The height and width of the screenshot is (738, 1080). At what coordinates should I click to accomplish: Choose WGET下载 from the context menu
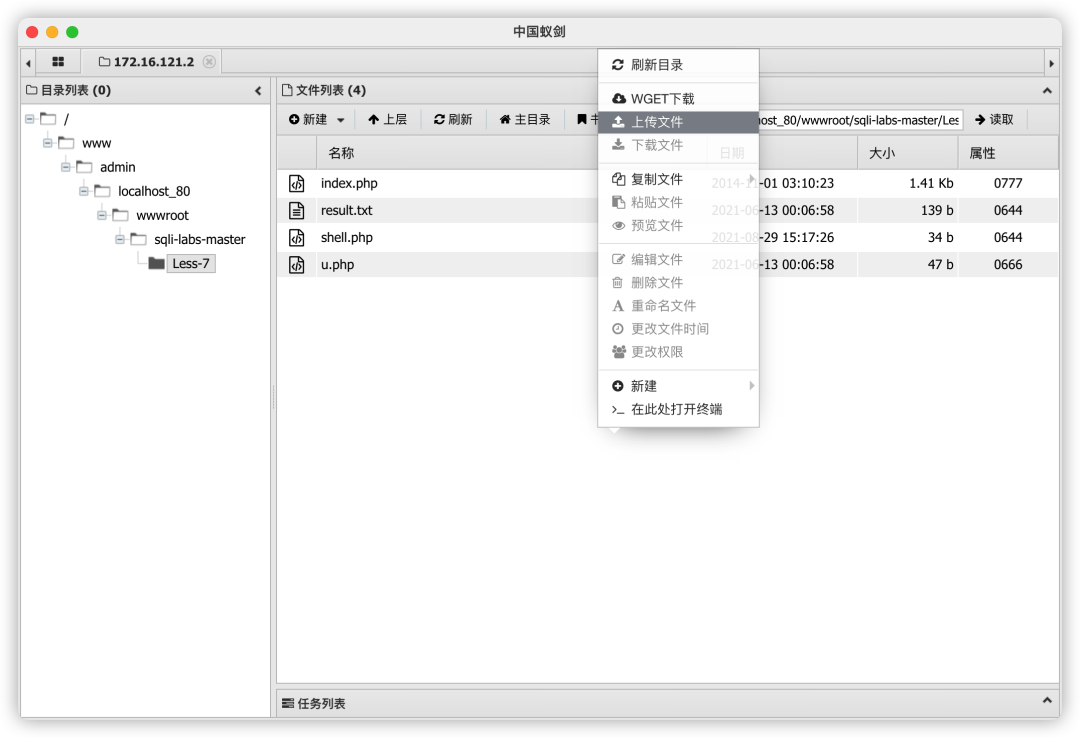pyautogui.click(x=678, y=99)
